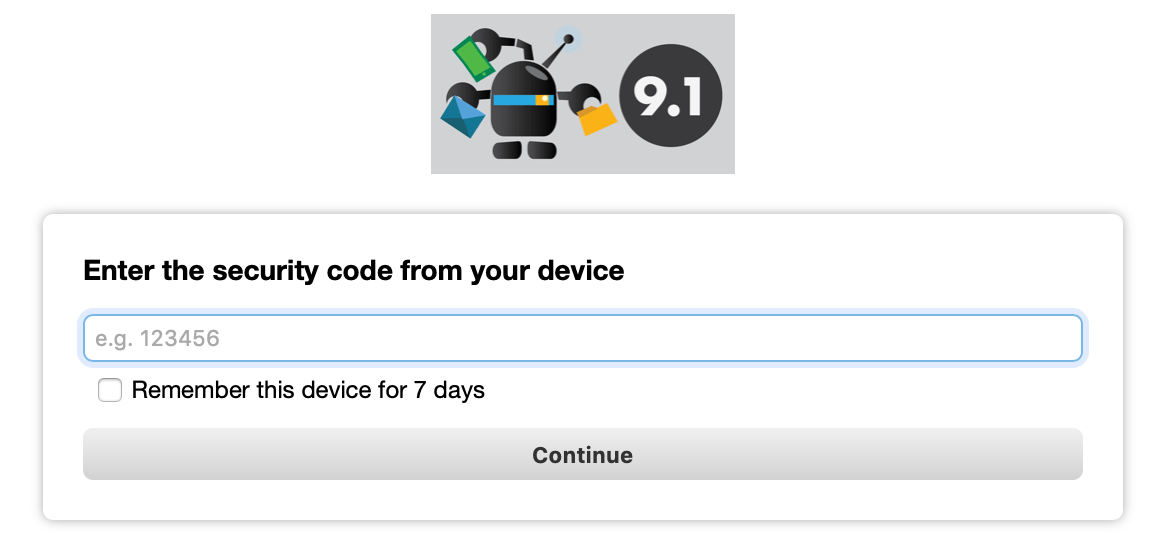
Task: Click the green phone icon in the logo
Action: click(x=473, y=59)
